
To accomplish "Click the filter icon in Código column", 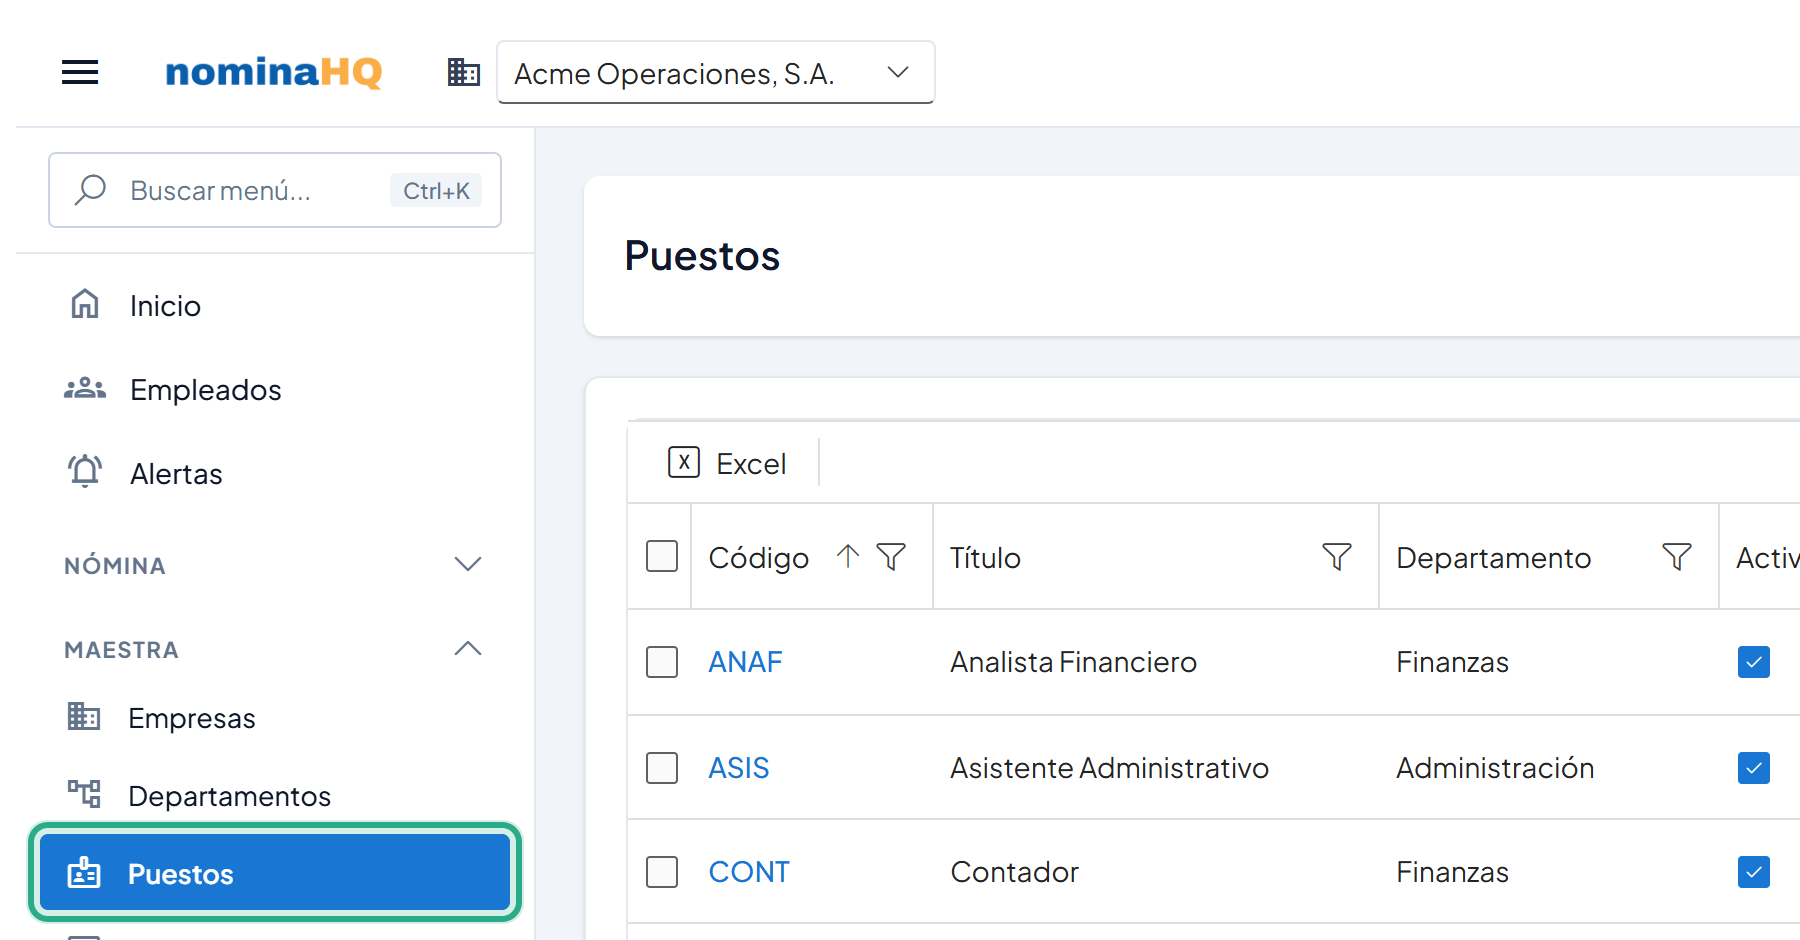I will [x=891, y=556].
